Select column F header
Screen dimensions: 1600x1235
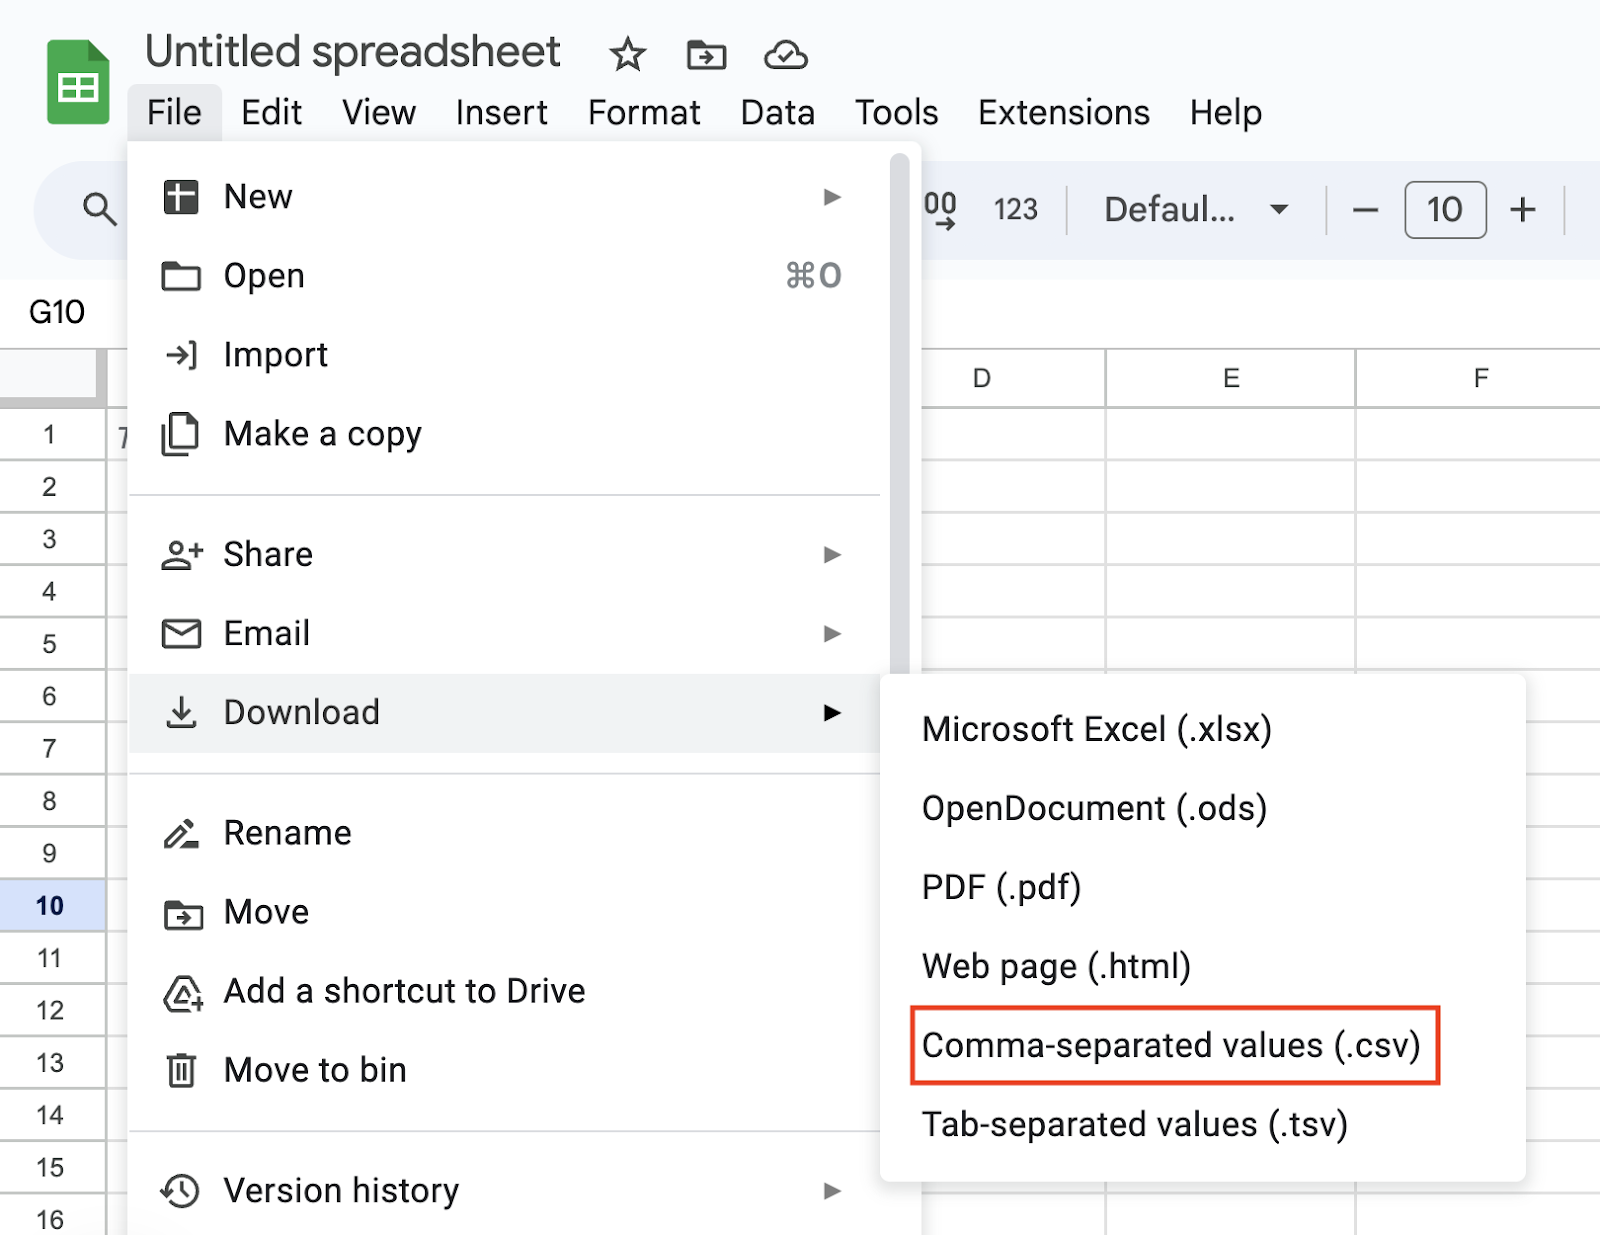click(1480, 378)
